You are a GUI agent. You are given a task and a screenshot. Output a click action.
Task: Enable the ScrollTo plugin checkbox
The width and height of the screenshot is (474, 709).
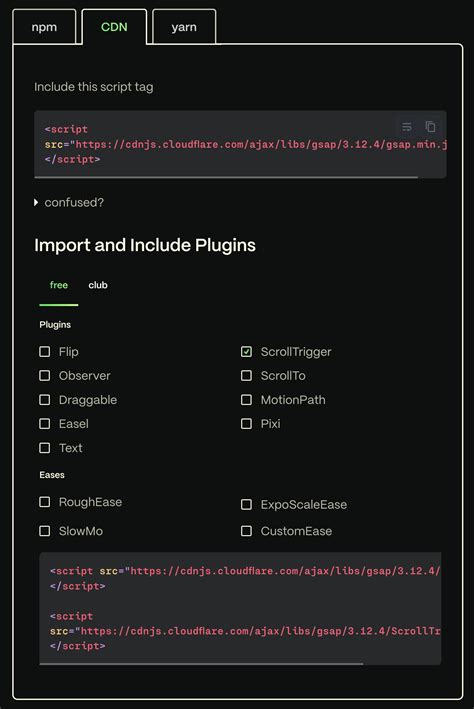pos(246,376)
